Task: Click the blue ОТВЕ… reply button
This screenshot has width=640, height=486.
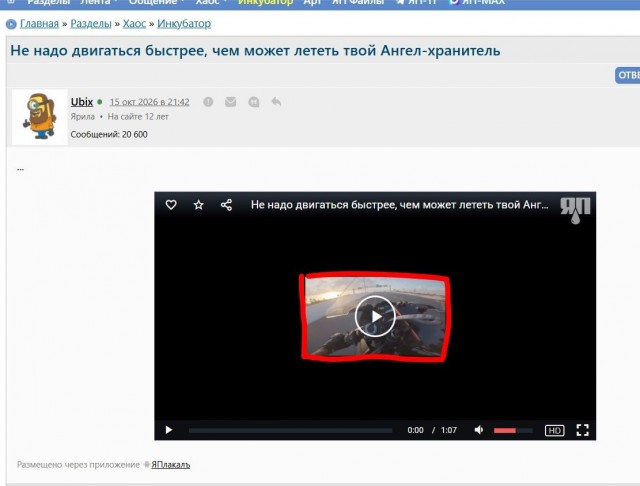Action: click(x=628, y=75)
